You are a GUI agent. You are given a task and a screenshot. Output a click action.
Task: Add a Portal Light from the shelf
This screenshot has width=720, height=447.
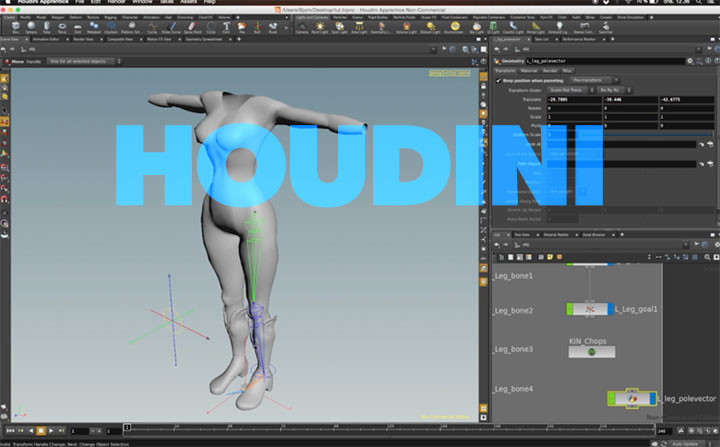[x=536, y=28]
